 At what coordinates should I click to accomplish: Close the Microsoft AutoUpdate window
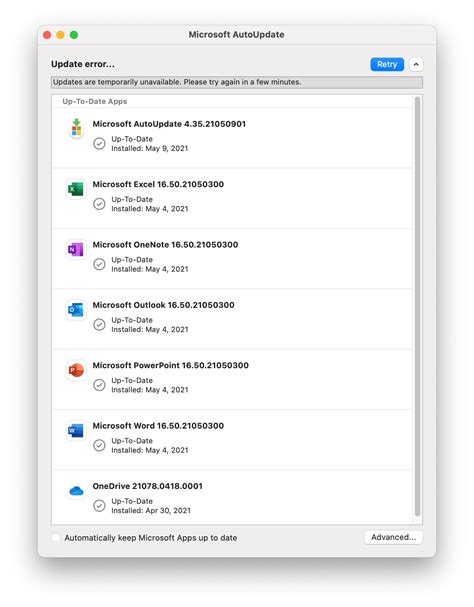click(47, 35)
